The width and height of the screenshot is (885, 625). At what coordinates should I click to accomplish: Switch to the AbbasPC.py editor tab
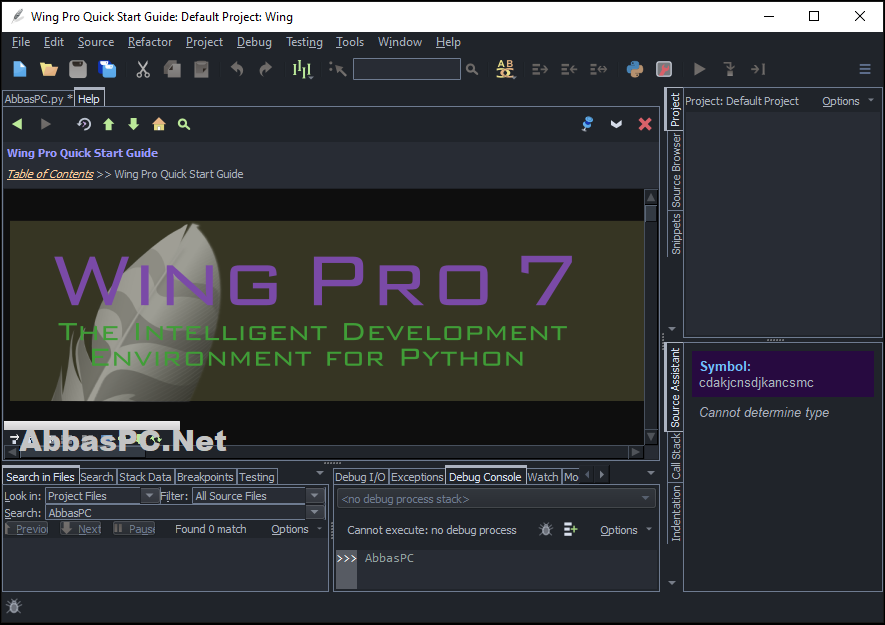coord(38,99)
